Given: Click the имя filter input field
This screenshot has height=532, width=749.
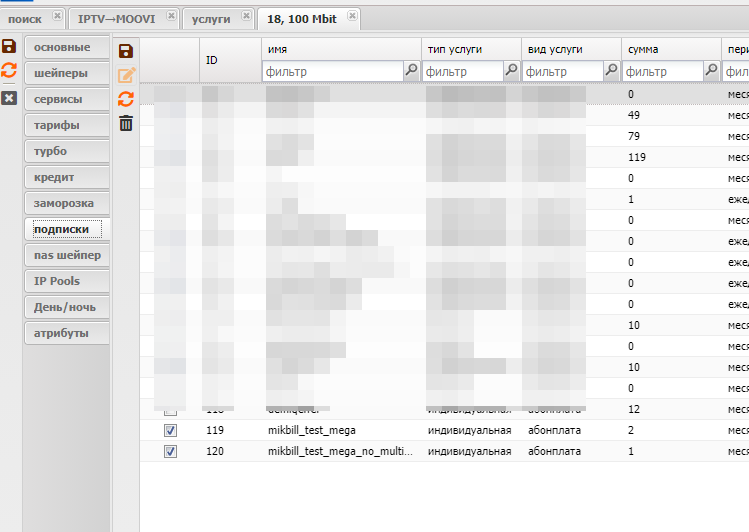Looking at the screenshot, I should (332, 72).
